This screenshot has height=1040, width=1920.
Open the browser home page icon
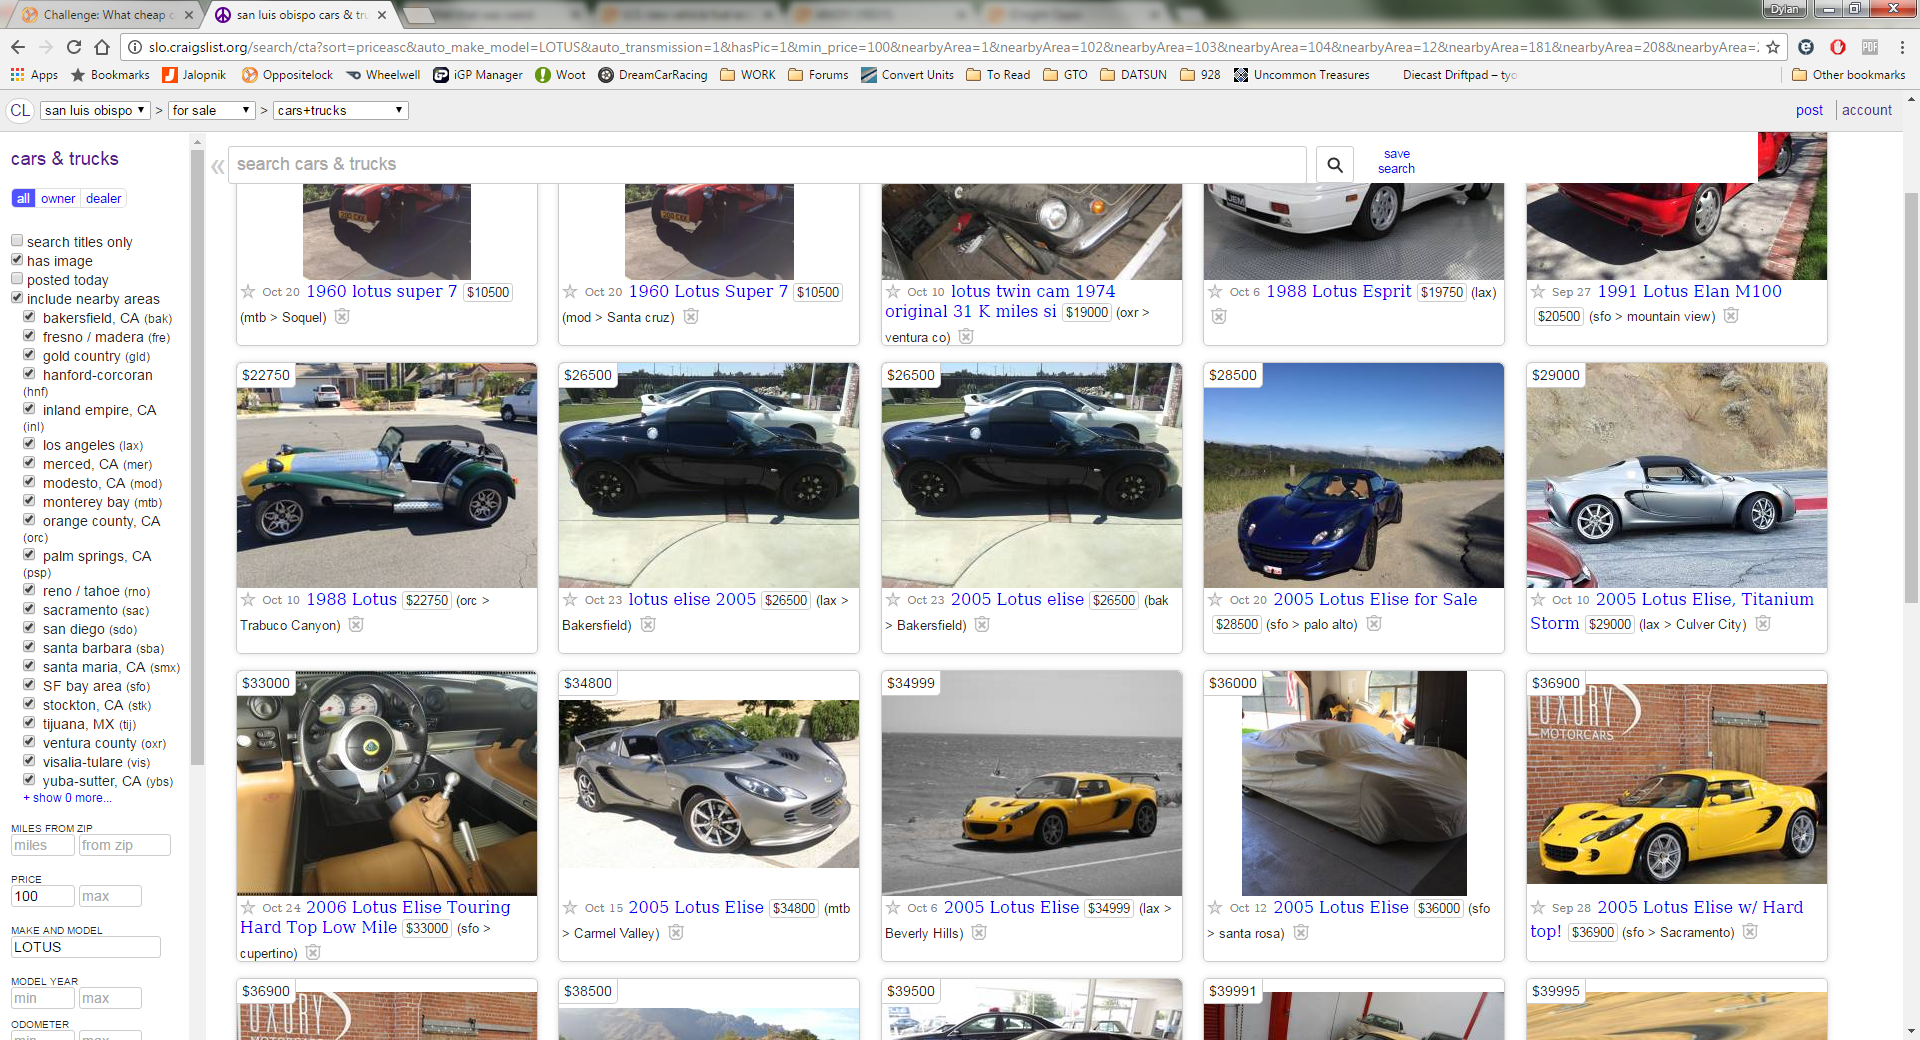tap(102, 47)
